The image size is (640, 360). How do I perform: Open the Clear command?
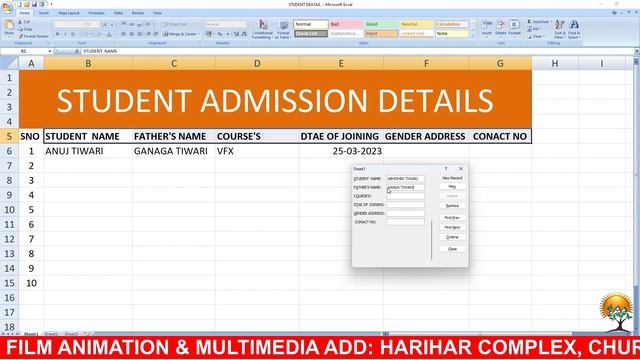tap(535, 36)
